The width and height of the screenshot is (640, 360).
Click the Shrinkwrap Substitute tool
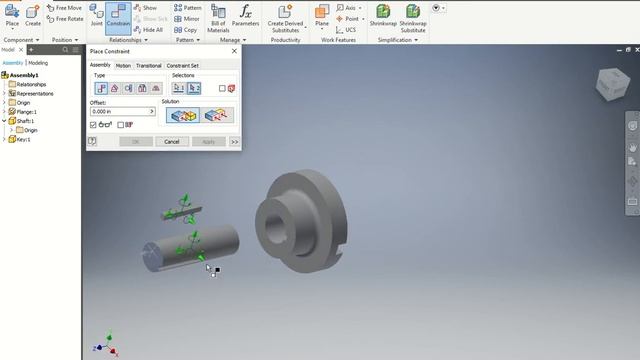[x=413, y=18]
